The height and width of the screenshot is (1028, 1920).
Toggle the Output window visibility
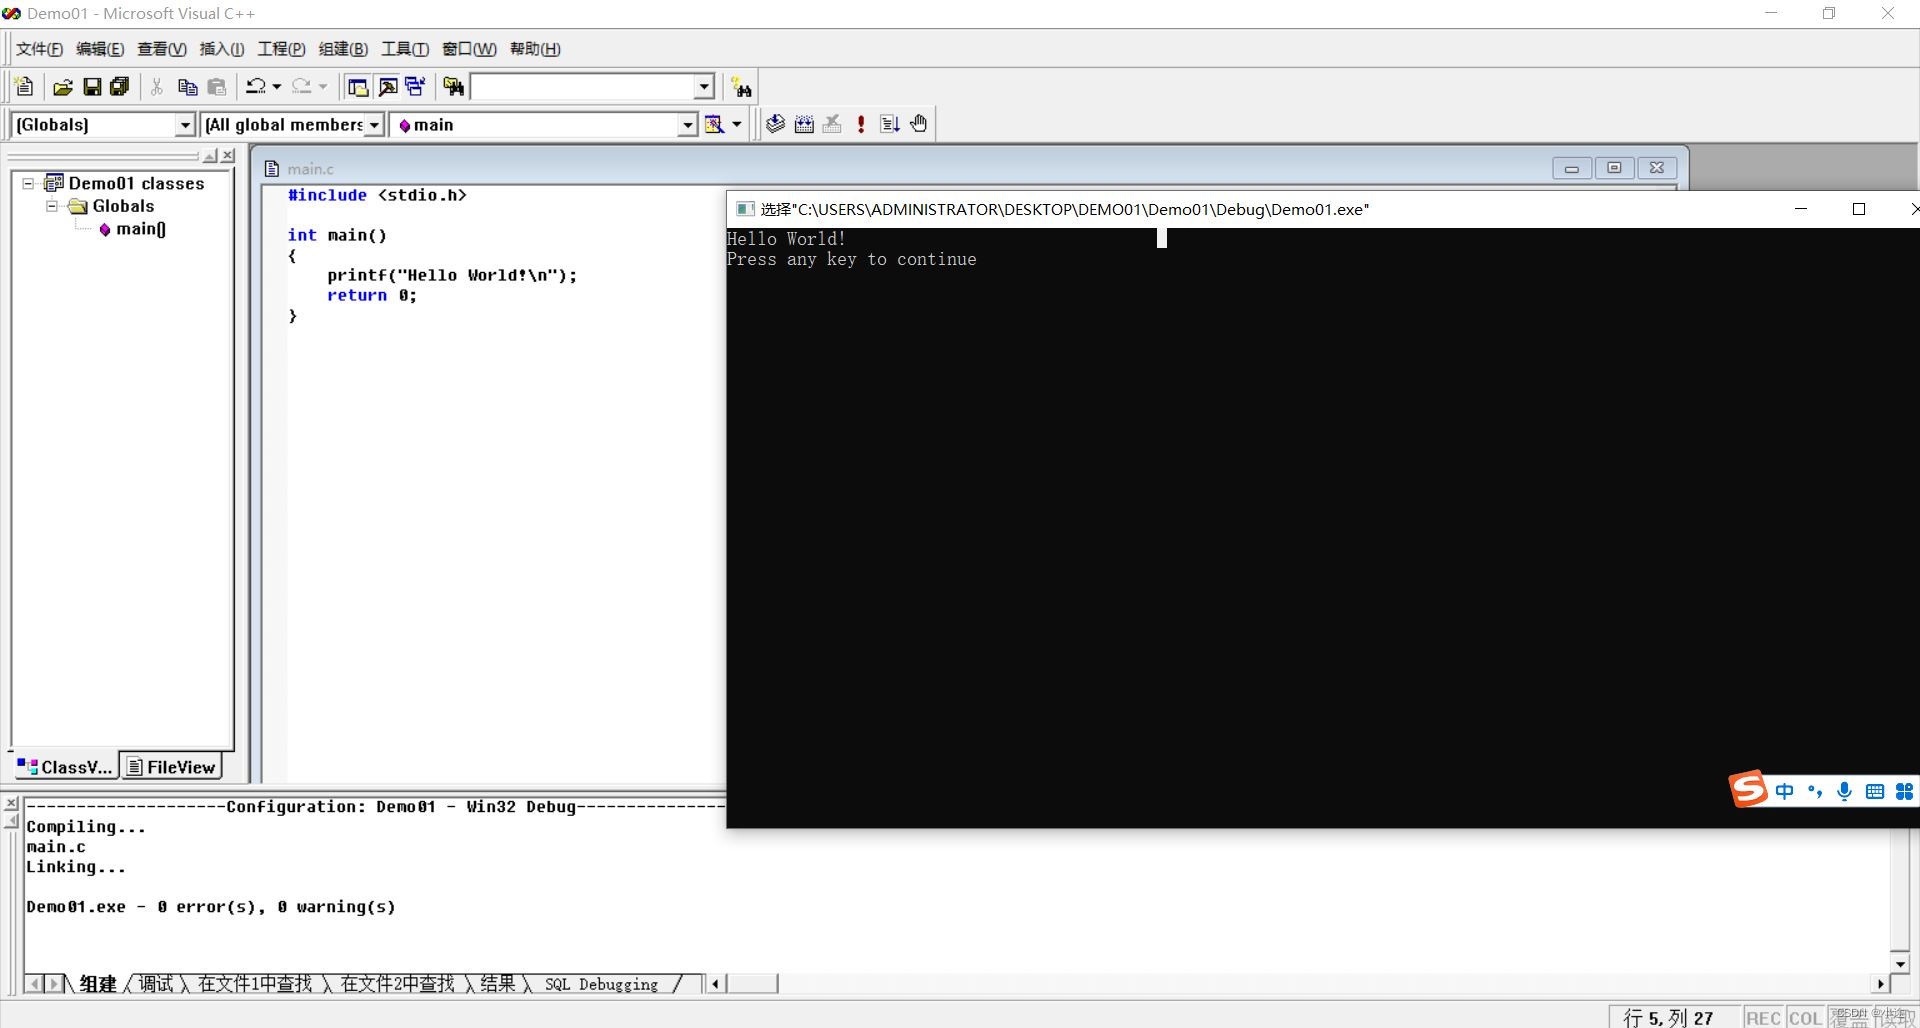click(390, 86)
